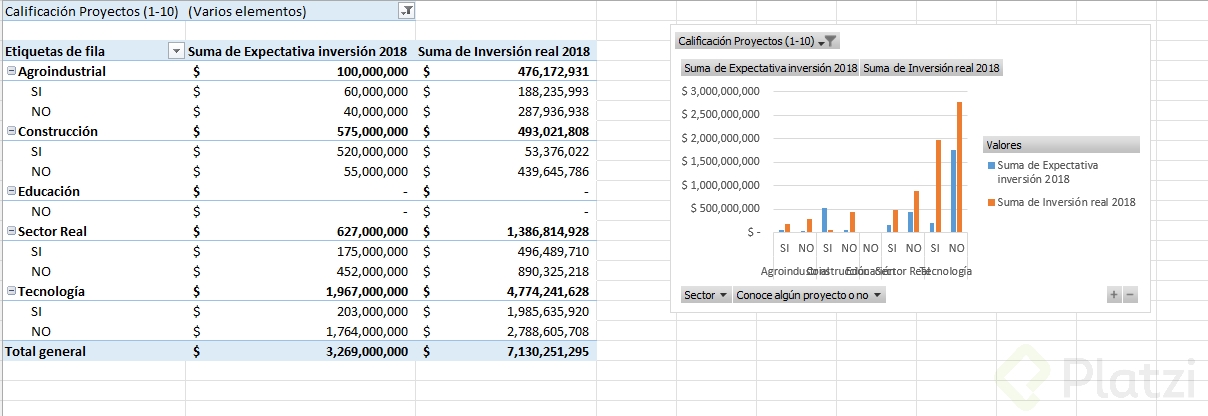The image size is (1208, 416).
Task: Click the Suma de Expectativa inversión 2018 chart button
Action: tap(770, 69)
